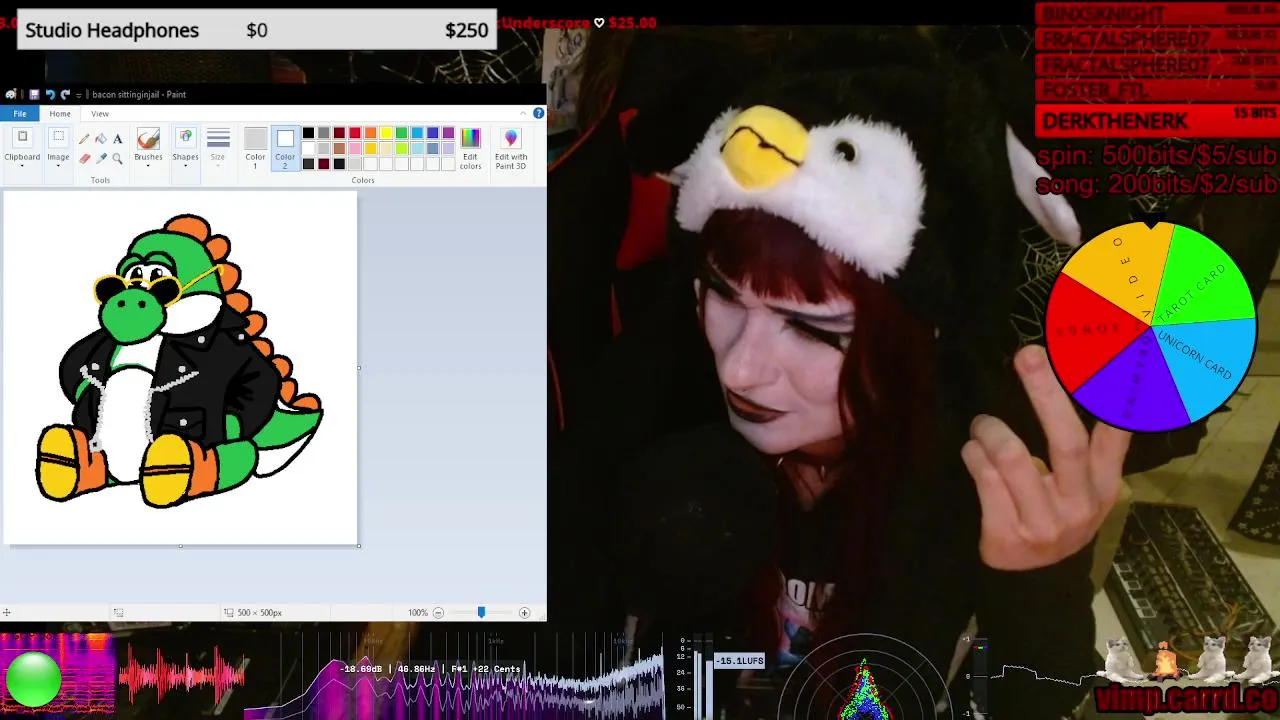The height and width of the screenshot is (720, 1280).
Task: Open Paint Help question mark icon
Action: tap(539, 113)
